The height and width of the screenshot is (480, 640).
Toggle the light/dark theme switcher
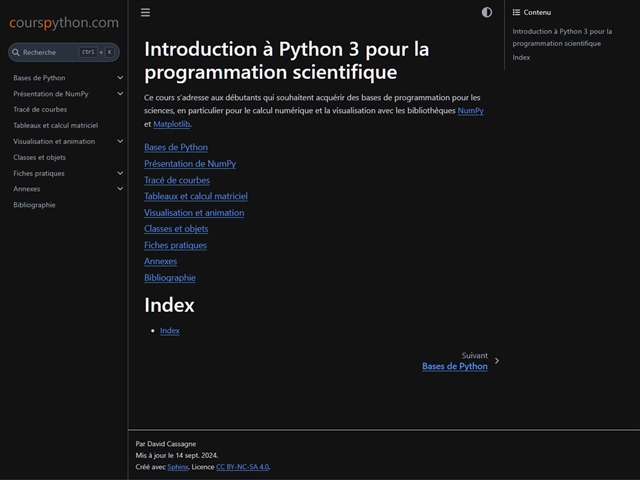point(487,13)
